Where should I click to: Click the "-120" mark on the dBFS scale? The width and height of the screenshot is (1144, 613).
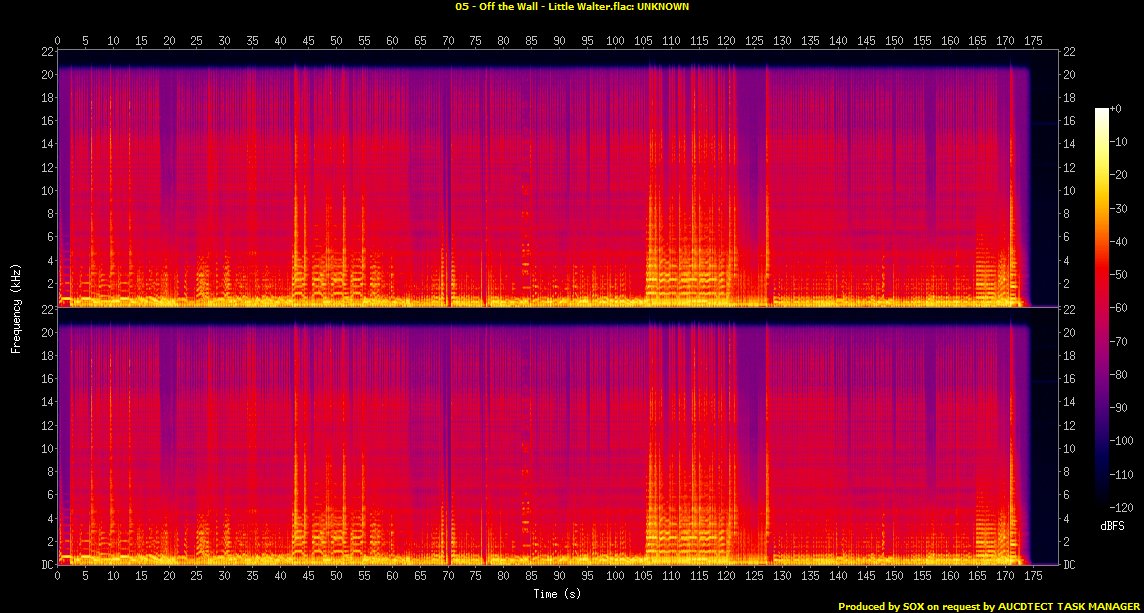point(1123,508)
